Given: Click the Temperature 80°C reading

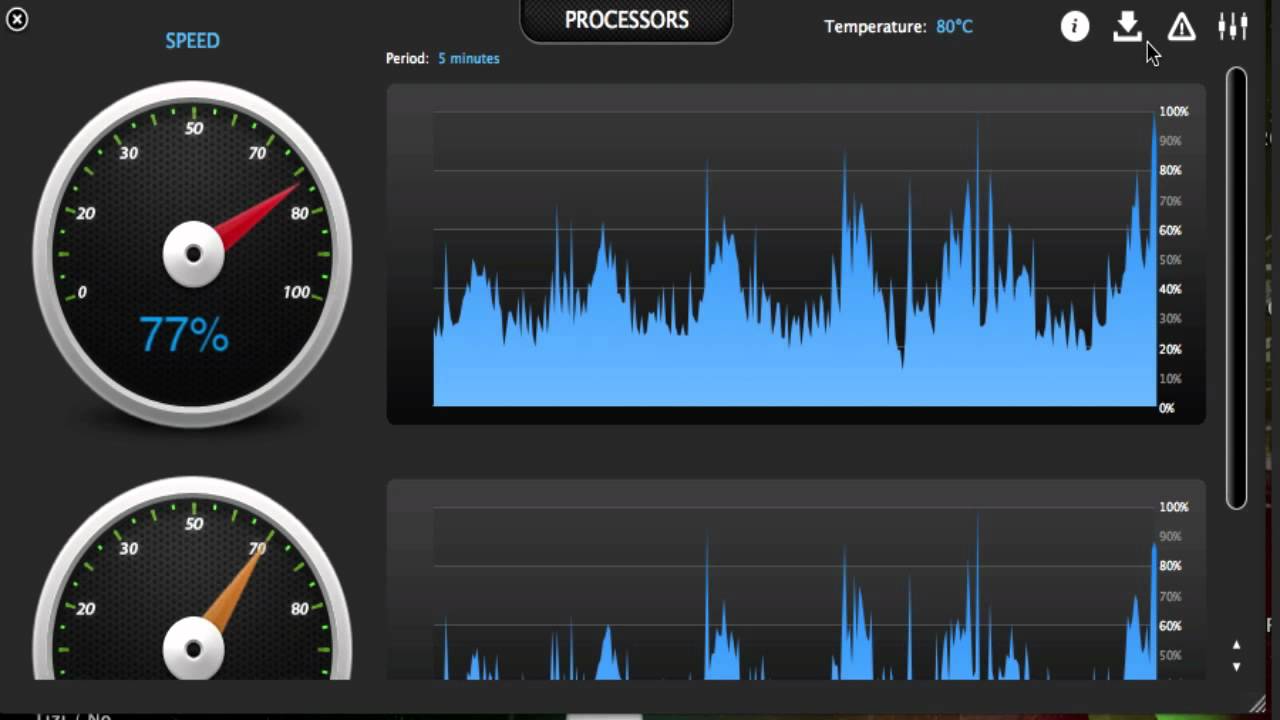Looking at the screenshot, I should tap(898, 27).
